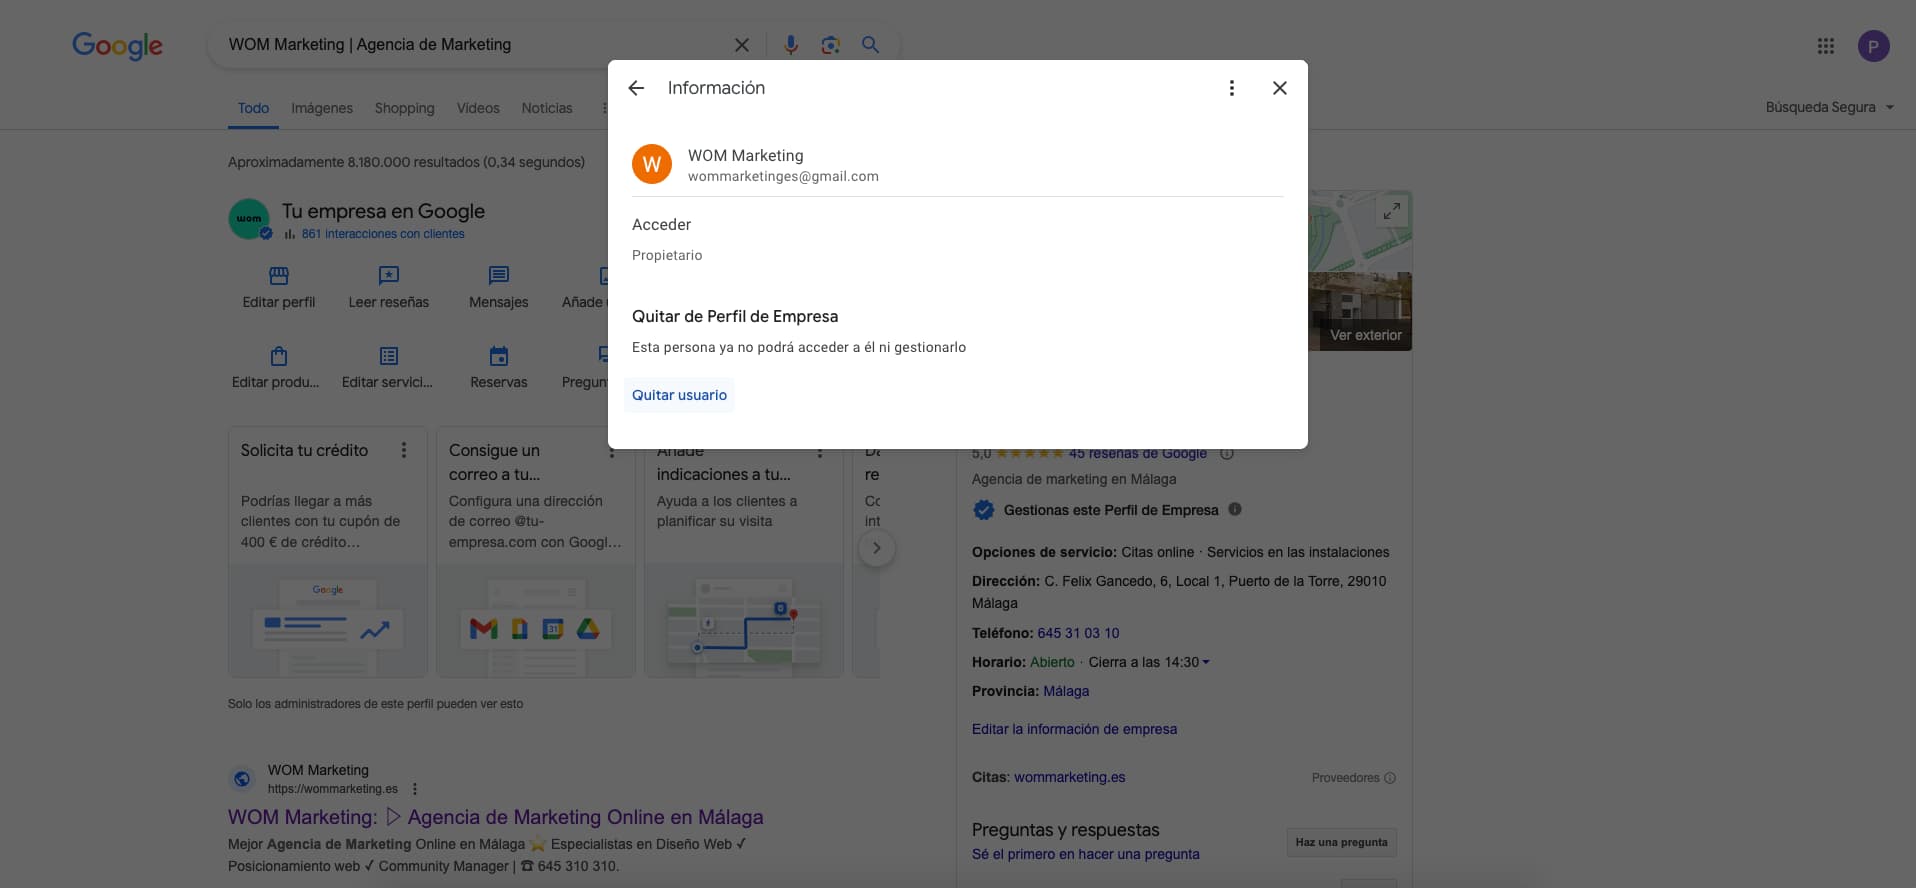Screen dimensions: 1916x888
Task: Switch to the Vídeos tab
Action: click(x=478, y=108)
